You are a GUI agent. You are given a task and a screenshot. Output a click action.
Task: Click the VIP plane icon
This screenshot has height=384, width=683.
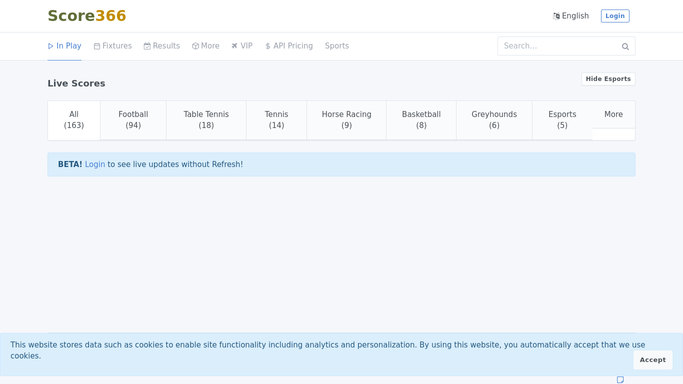click(x=235, y=46)
